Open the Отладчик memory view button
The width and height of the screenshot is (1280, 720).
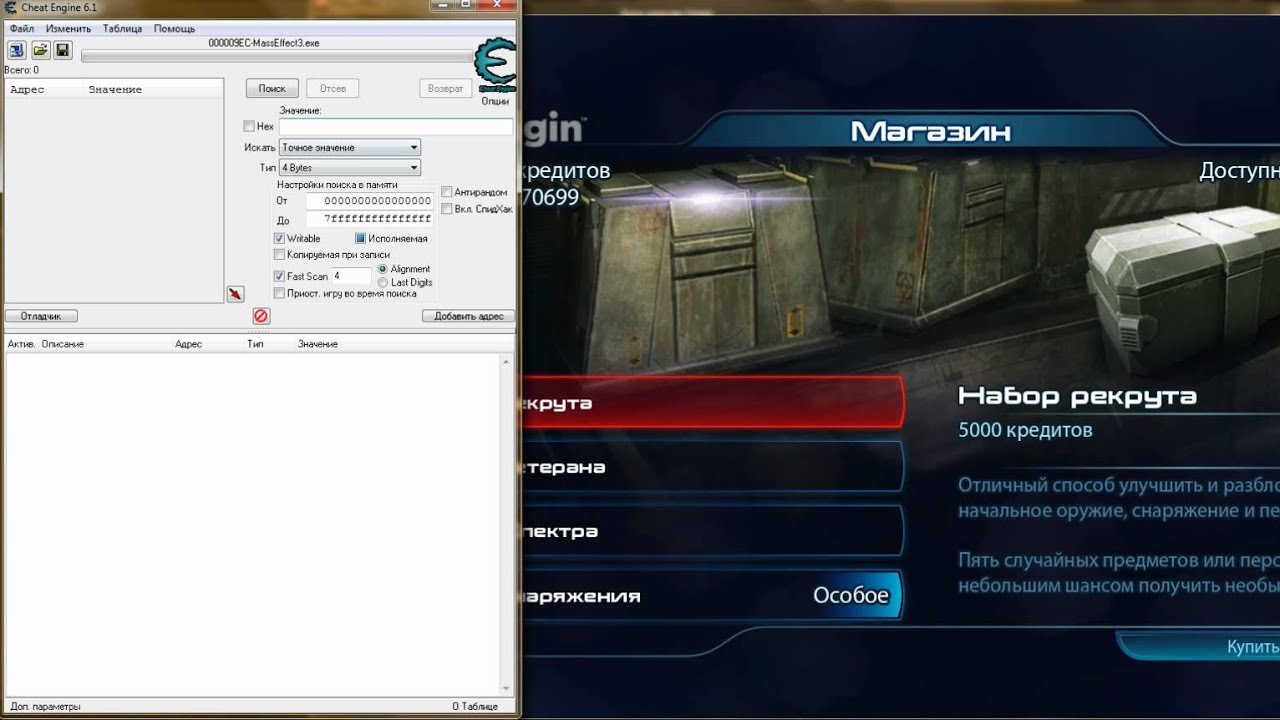41,316
